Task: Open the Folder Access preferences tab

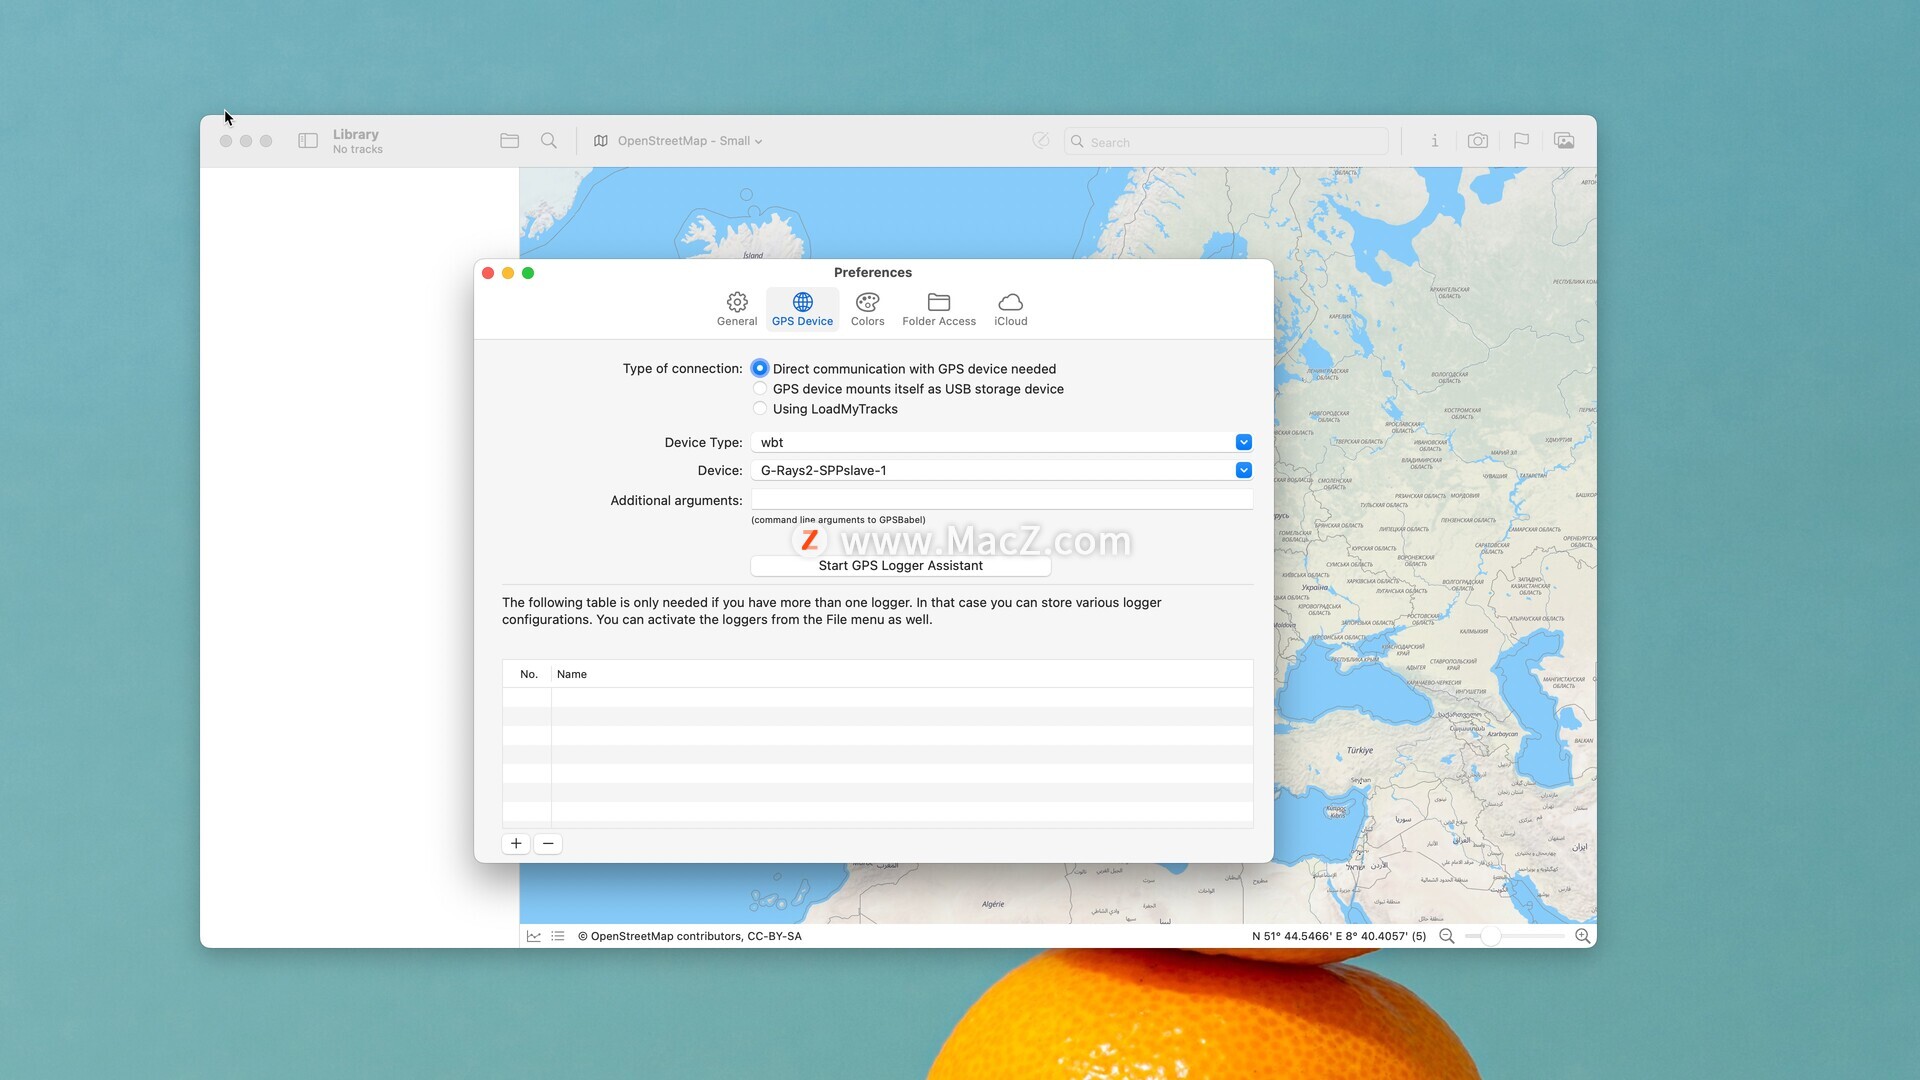Action: (939, 309)
